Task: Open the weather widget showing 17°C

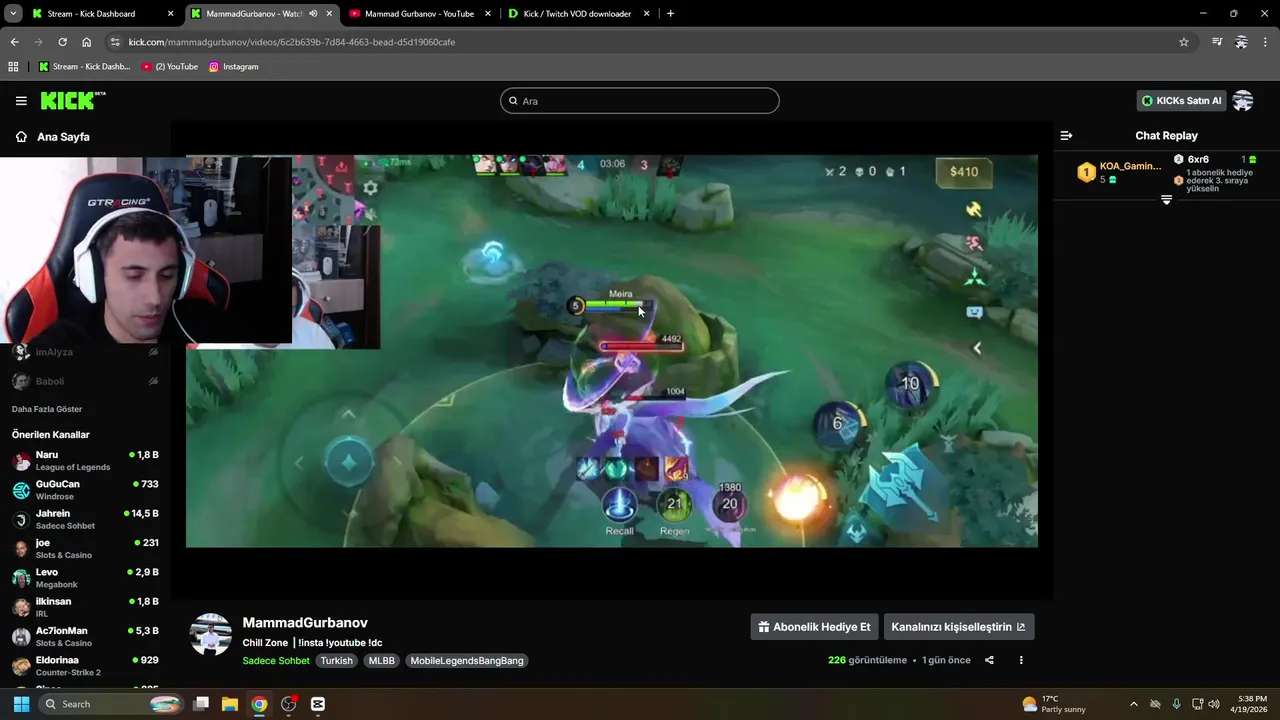Action: [1054, 704]
